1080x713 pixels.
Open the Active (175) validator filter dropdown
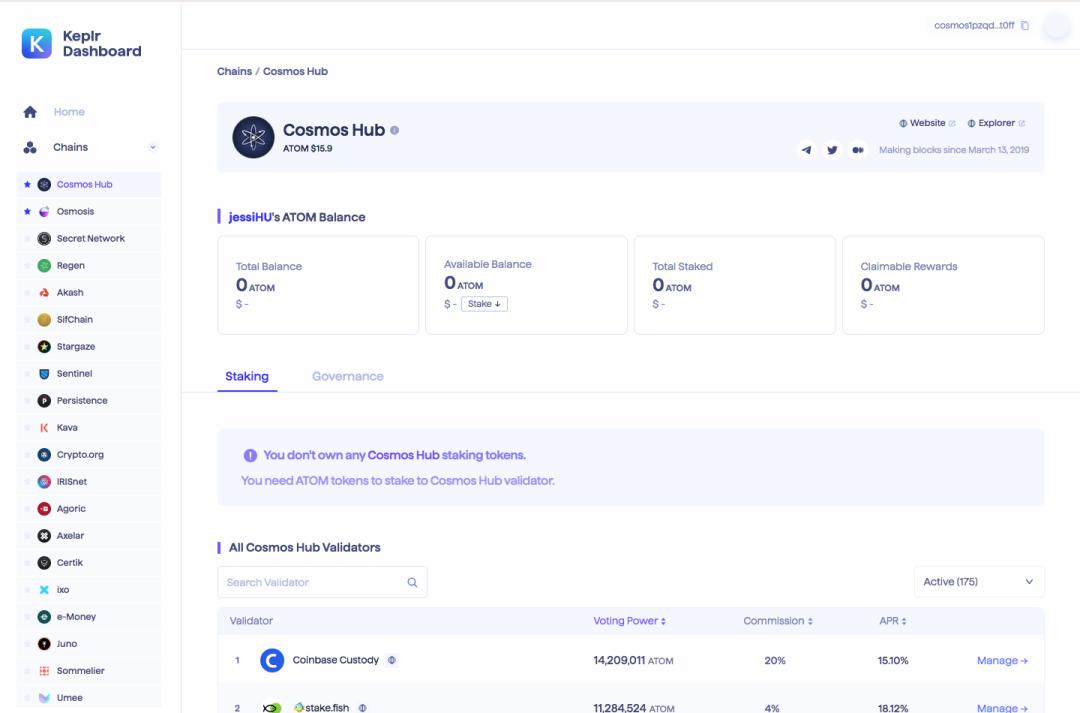tap(978, 582)
